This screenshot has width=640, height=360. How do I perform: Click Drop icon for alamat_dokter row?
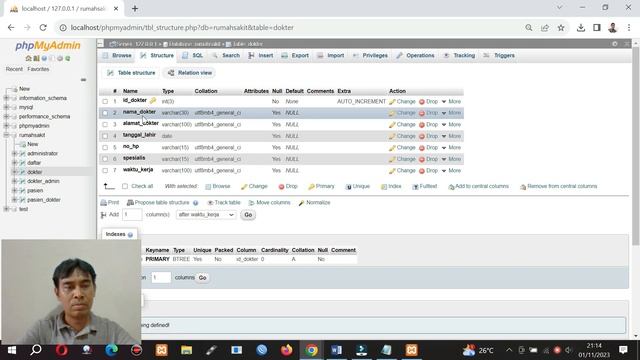(x=422, y=124)
